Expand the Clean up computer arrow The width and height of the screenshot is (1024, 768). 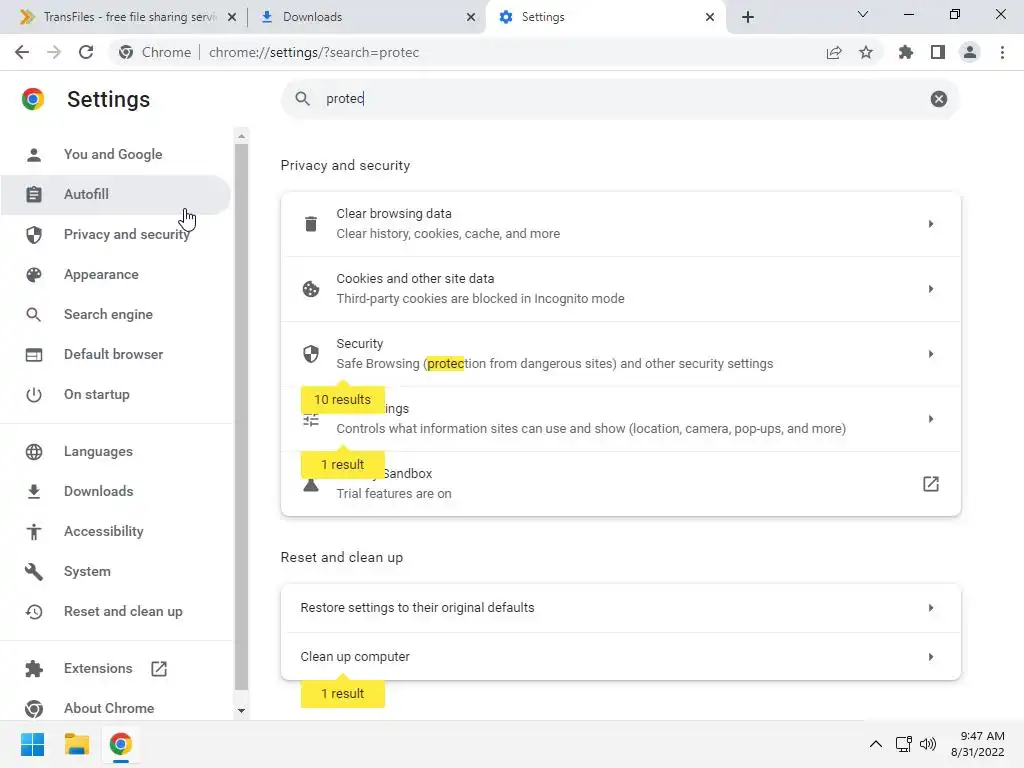click(x=931, y=657)
